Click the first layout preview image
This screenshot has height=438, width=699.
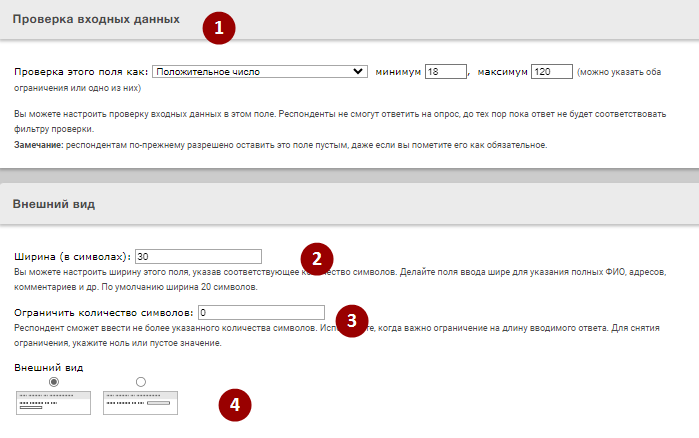coord(53,403)
